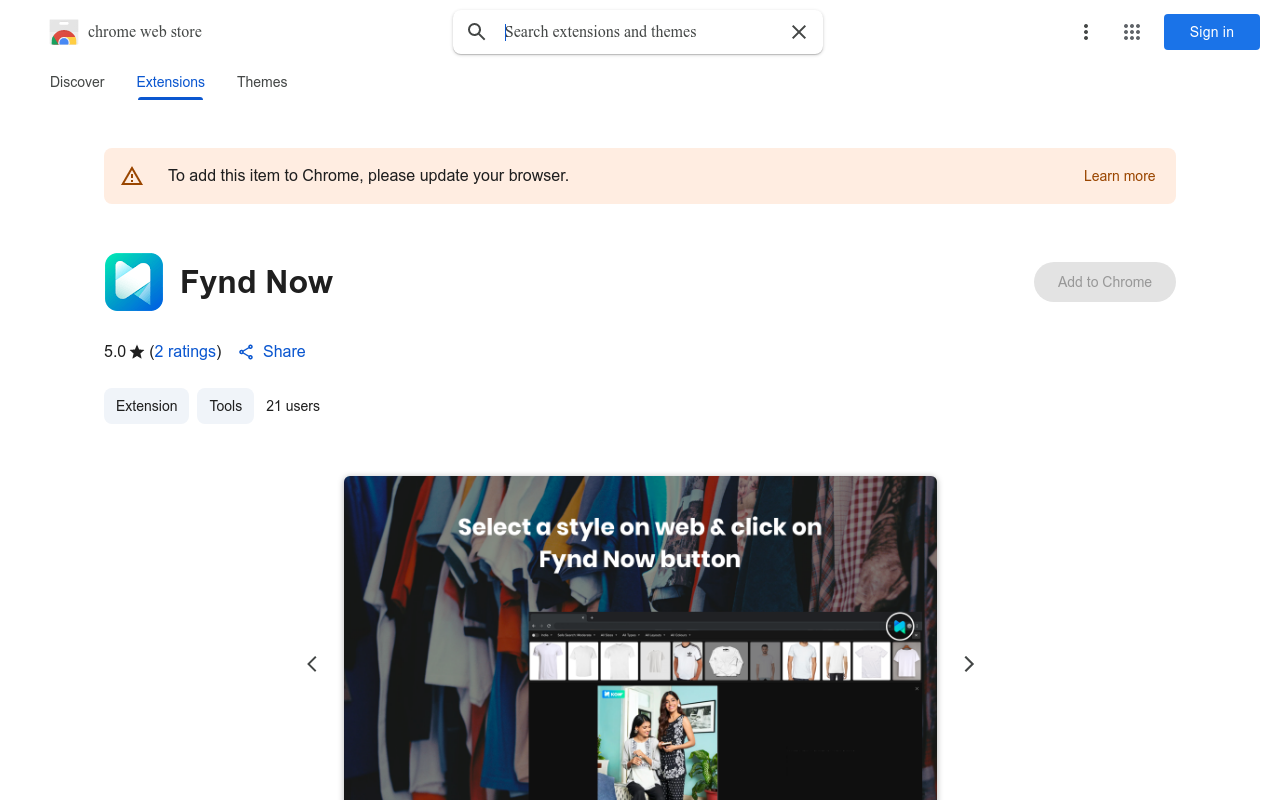Show previous screenshot with left arrow
Image resolution: width=1280 pixels, height=800 pixels.
(x=312, y=664)
